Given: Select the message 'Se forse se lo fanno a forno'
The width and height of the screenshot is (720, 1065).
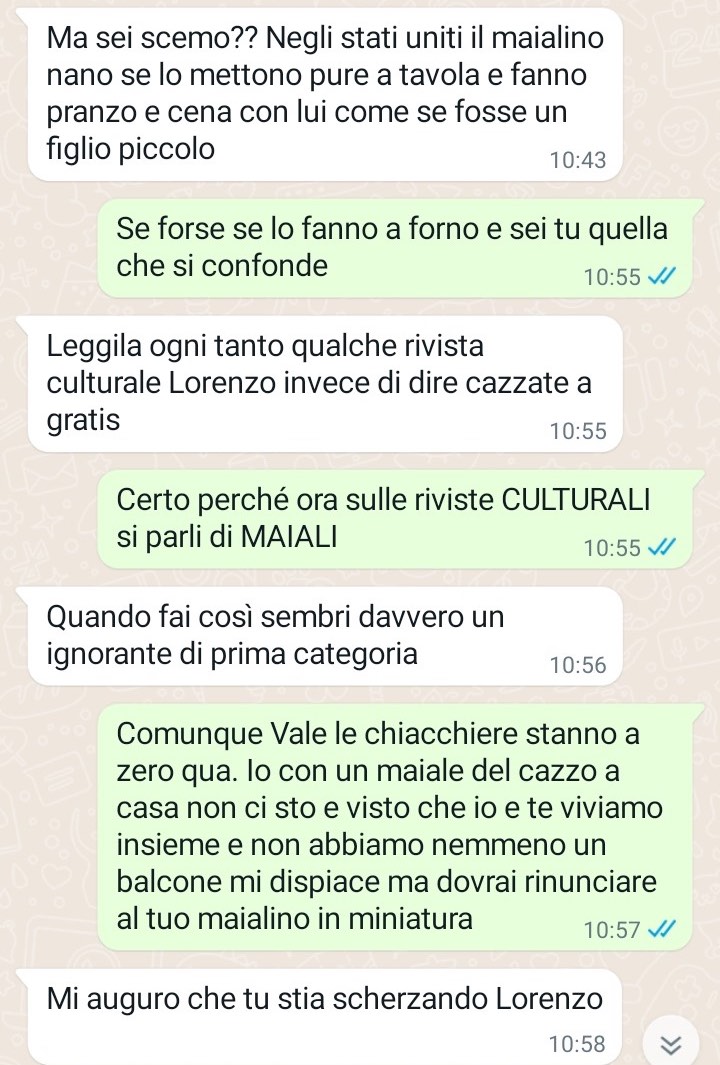Looking at the screenshot, I should [395, 249].
